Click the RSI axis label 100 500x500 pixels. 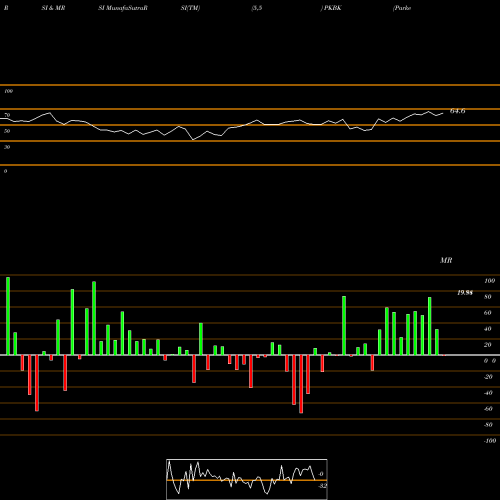pyautogui.click(x=8, y=91)
